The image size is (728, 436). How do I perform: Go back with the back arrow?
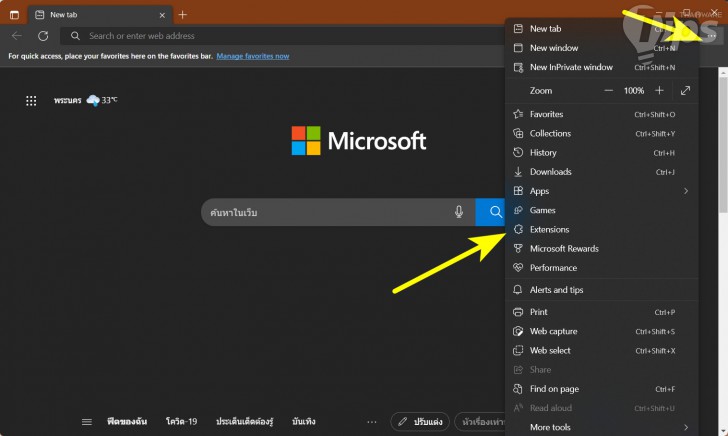(17, 36)
